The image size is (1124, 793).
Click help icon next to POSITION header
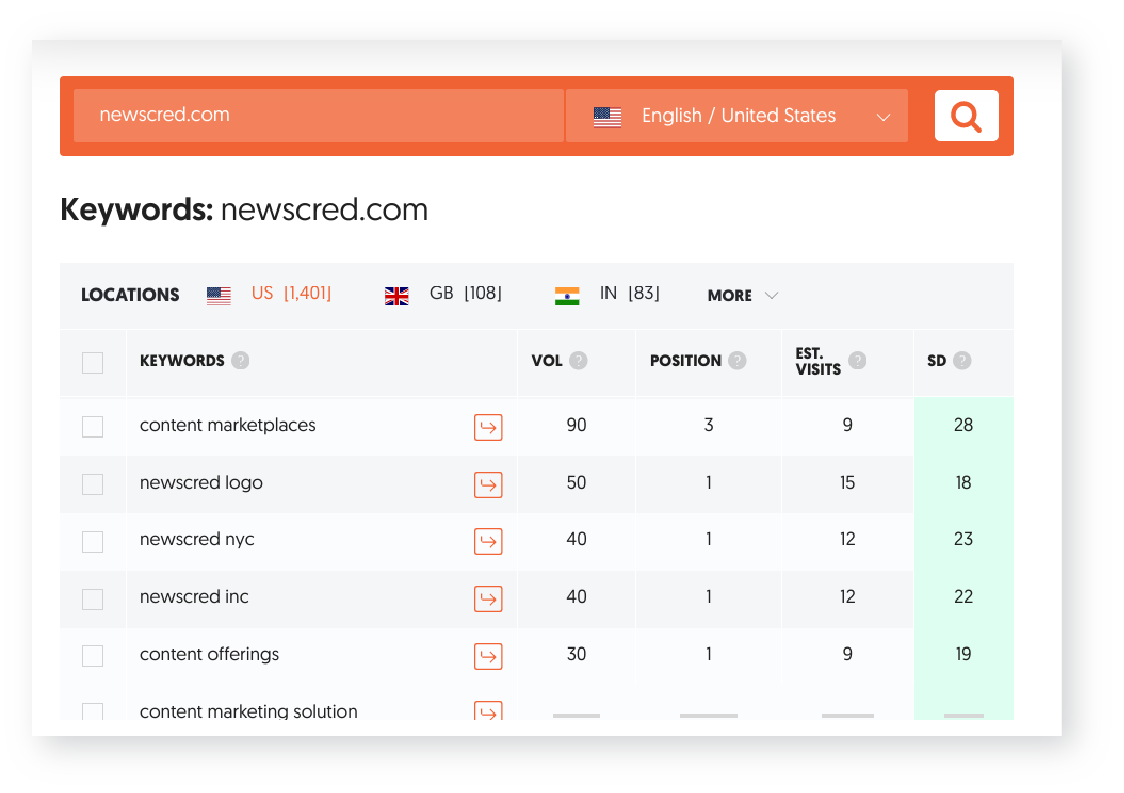[x=737, y=361]
